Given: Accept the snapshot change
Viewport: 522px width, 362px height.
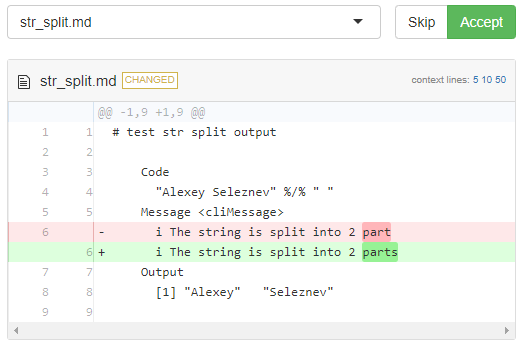Looking at the screenshot, I should pyautogui.click(x=481, y=22).
